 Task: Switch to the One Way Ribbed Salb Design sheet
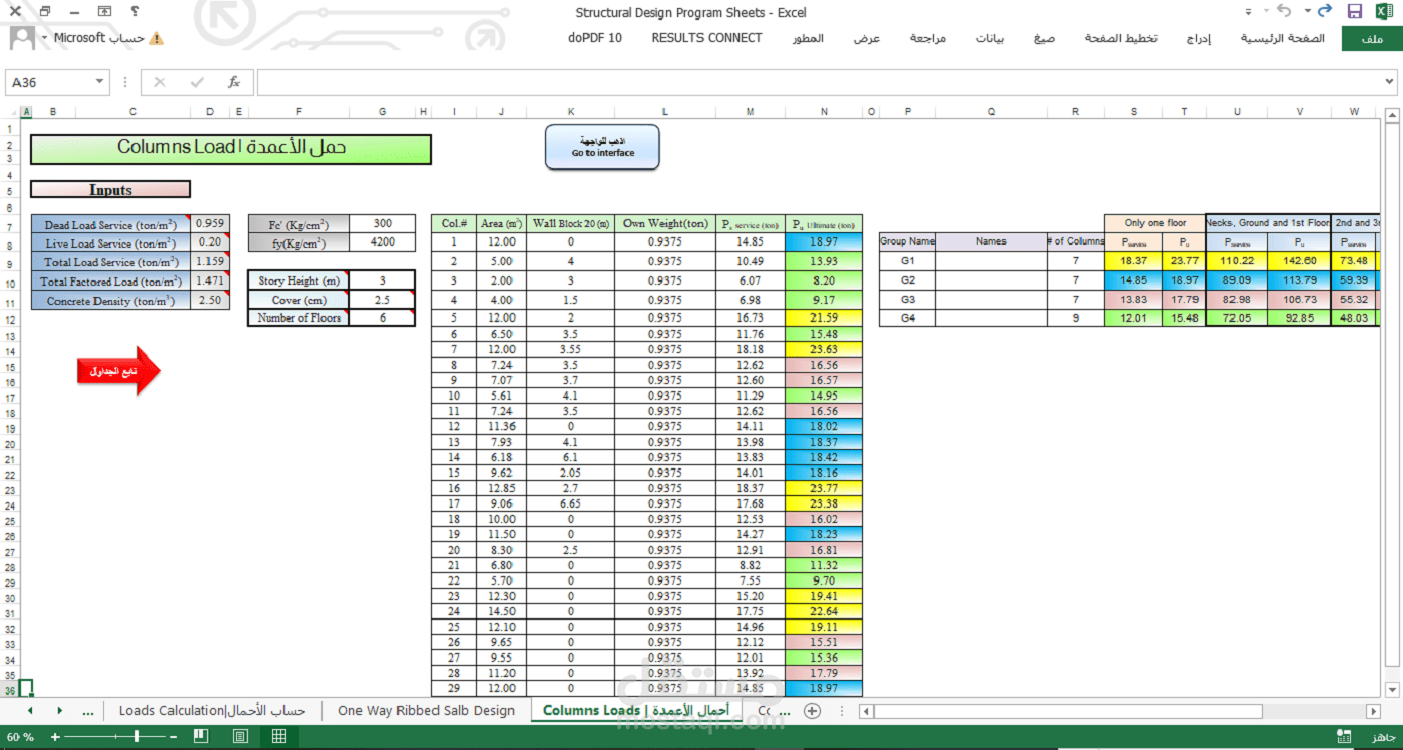coord(427,711)
